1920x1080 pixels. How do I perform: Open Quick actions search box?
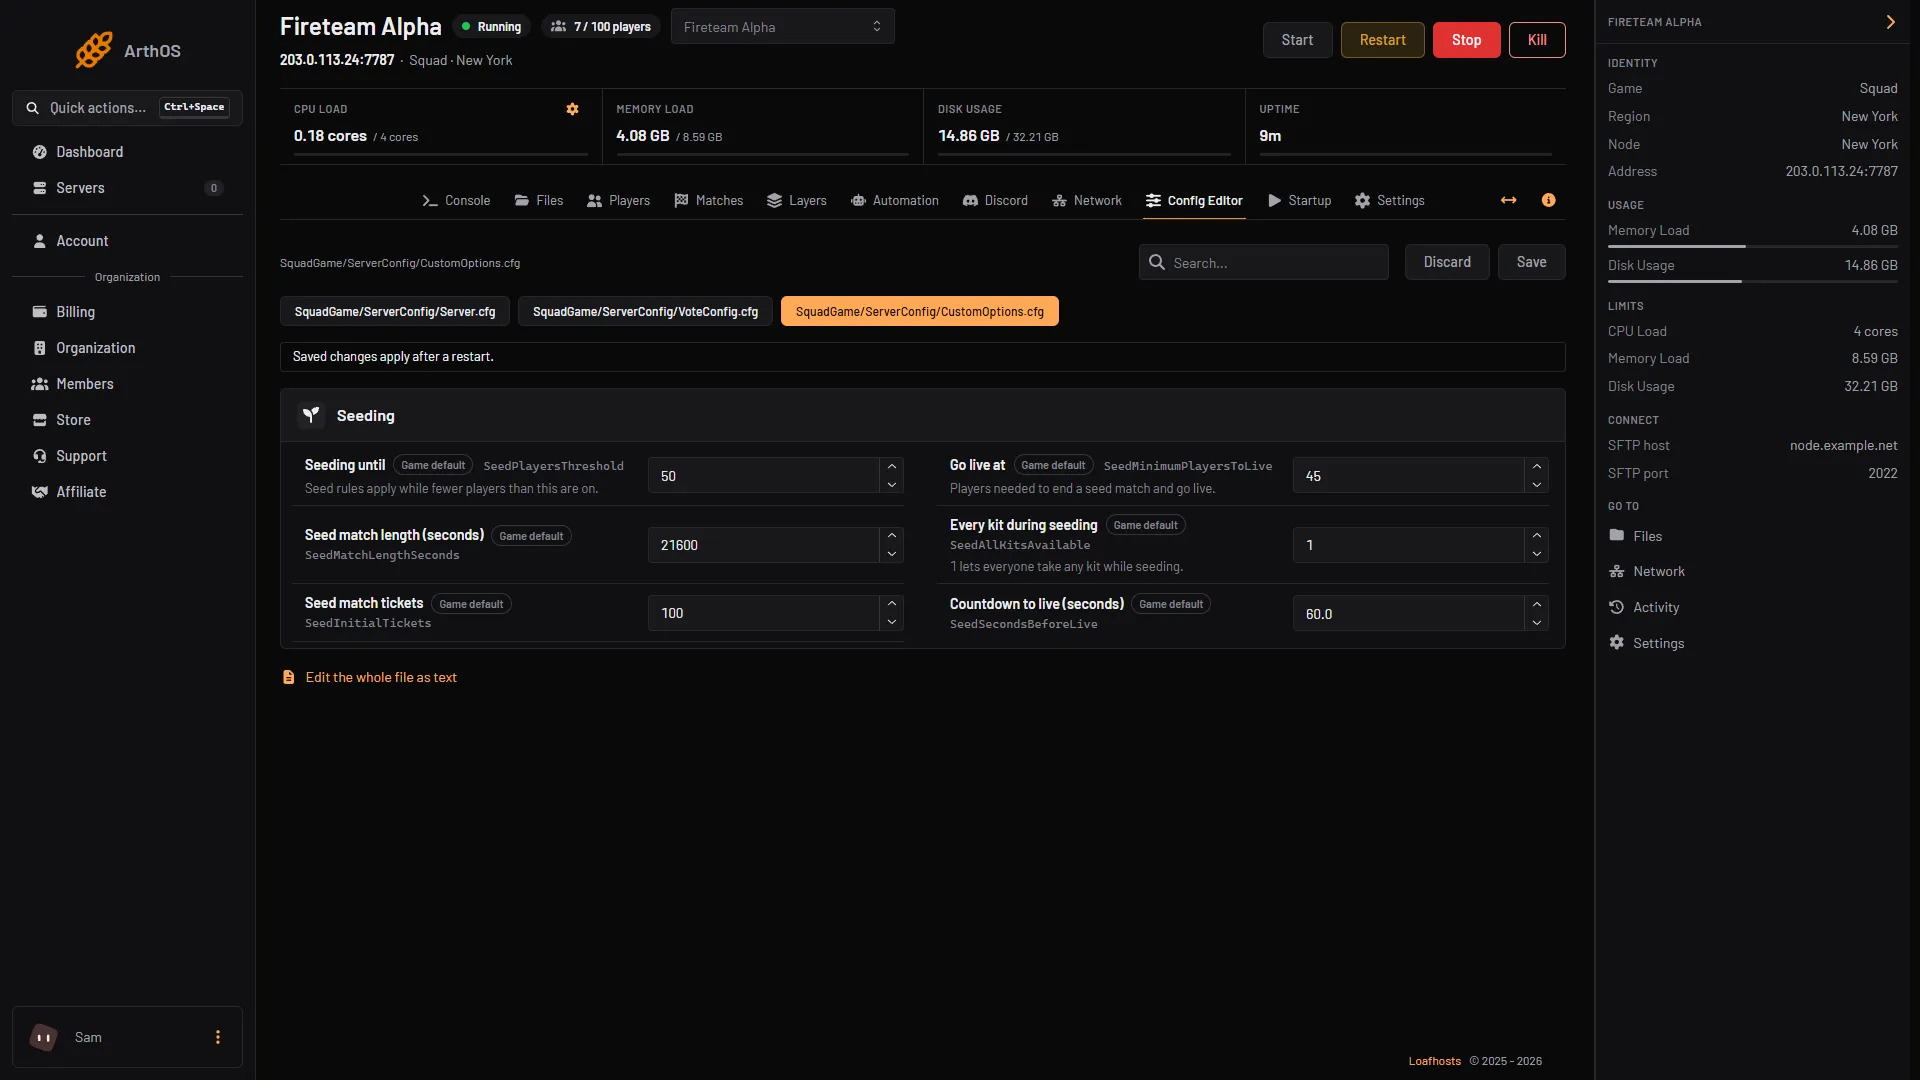pyautogui.click(x=127, y=108)
